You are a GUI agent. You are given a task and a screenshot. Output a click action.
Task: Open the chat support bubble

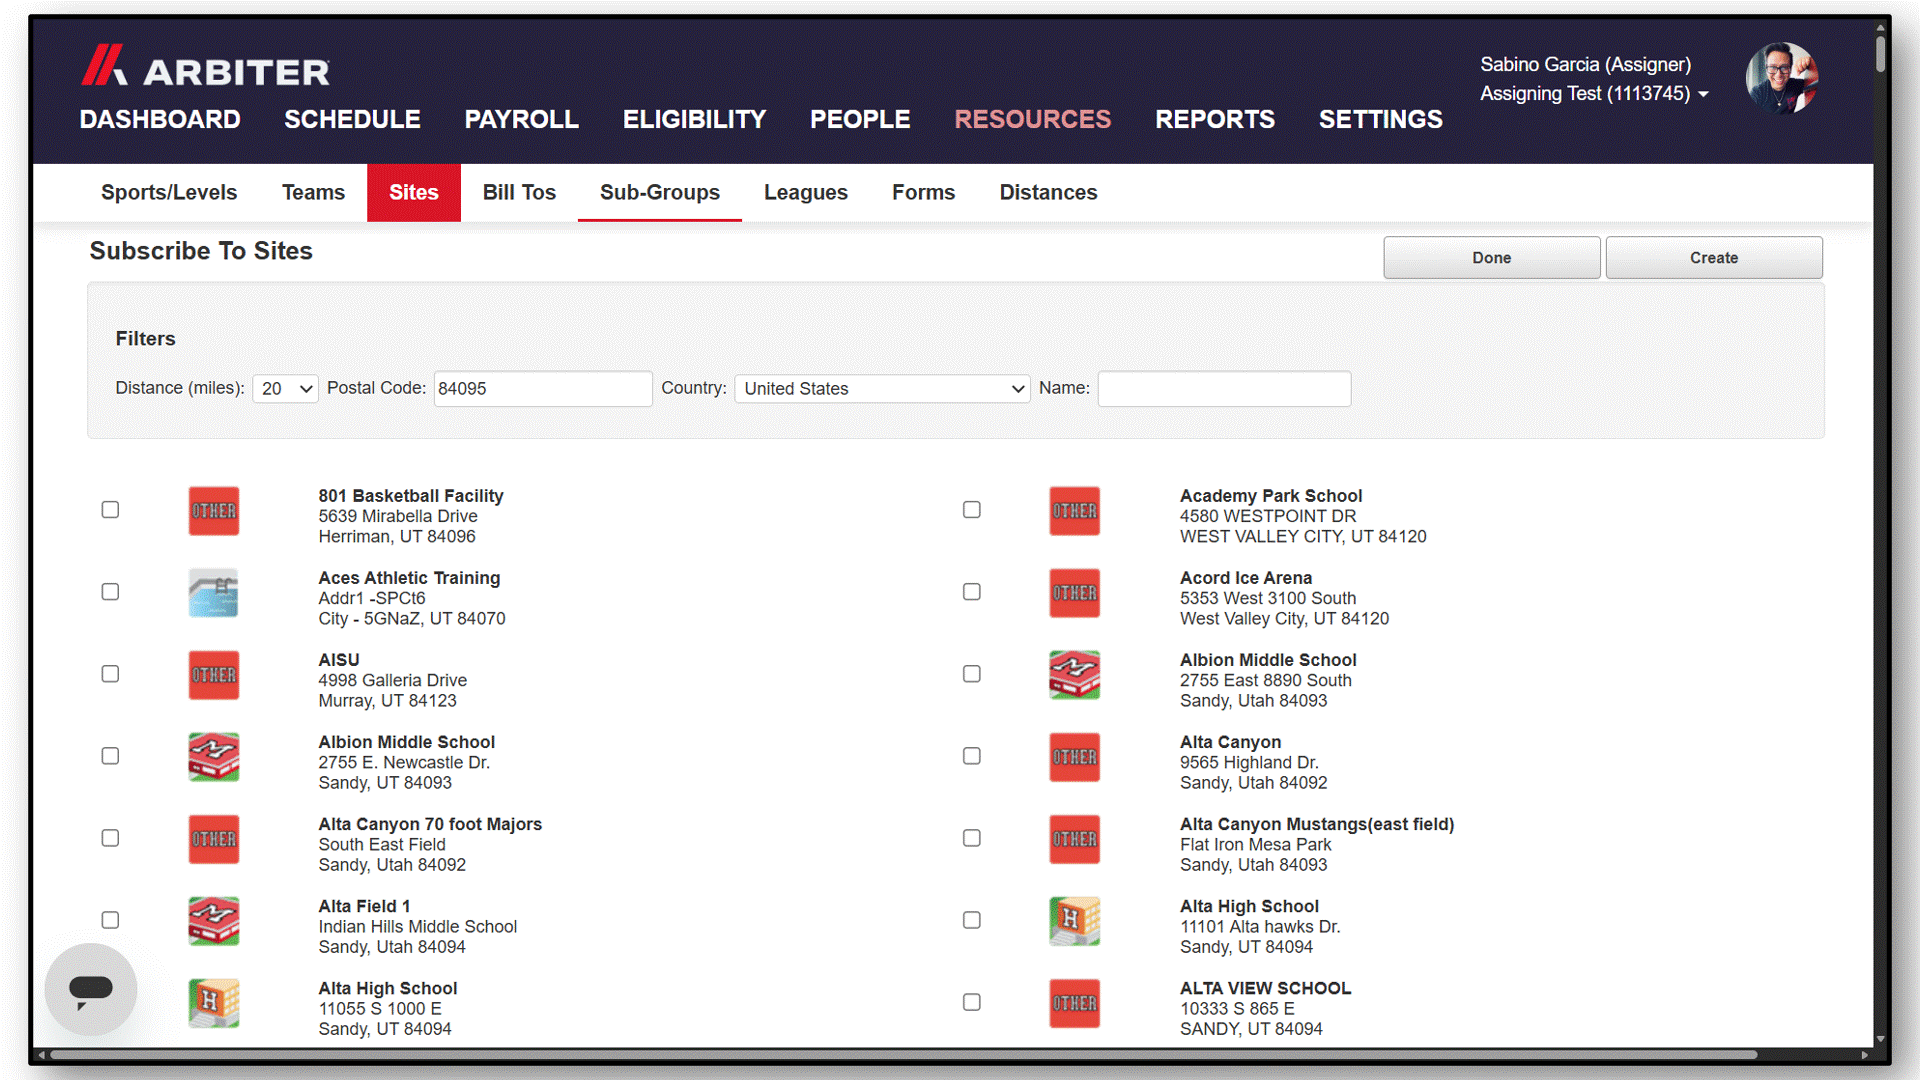pos(91,989)
